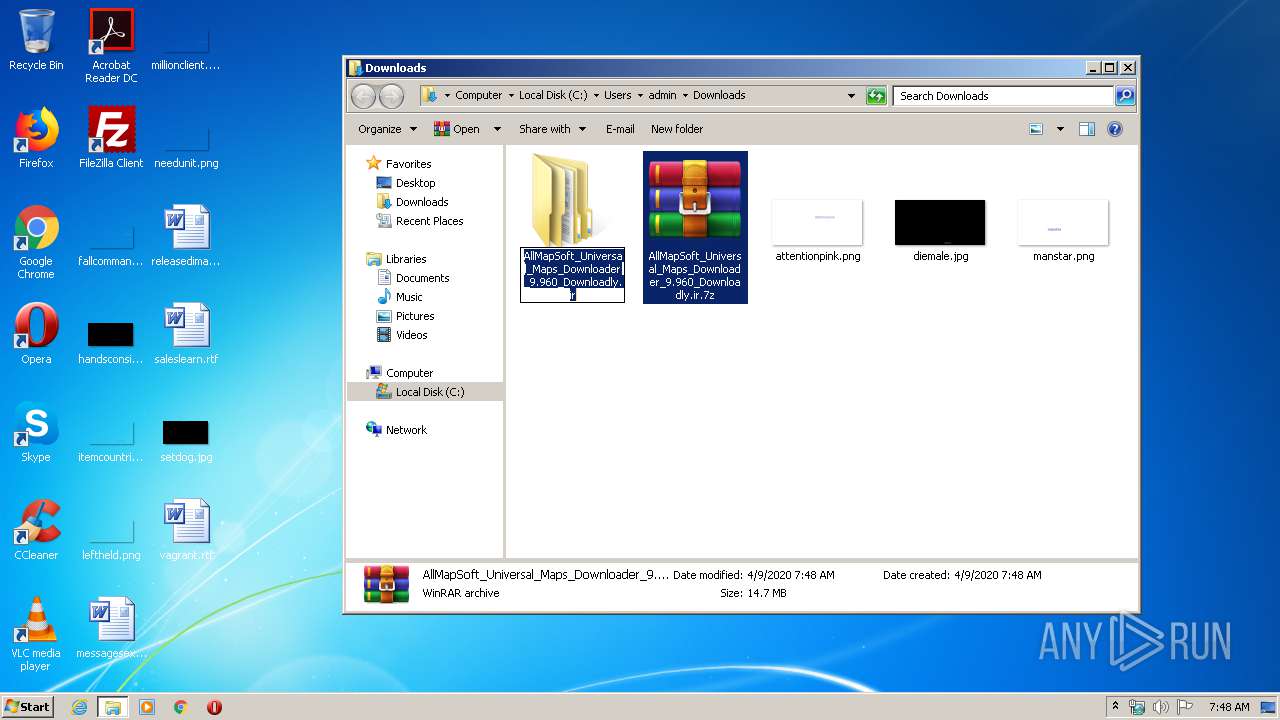Screen dimensions: 1280x720
Task: Change the view with the views icon
Action: (x=1036, y=129)
